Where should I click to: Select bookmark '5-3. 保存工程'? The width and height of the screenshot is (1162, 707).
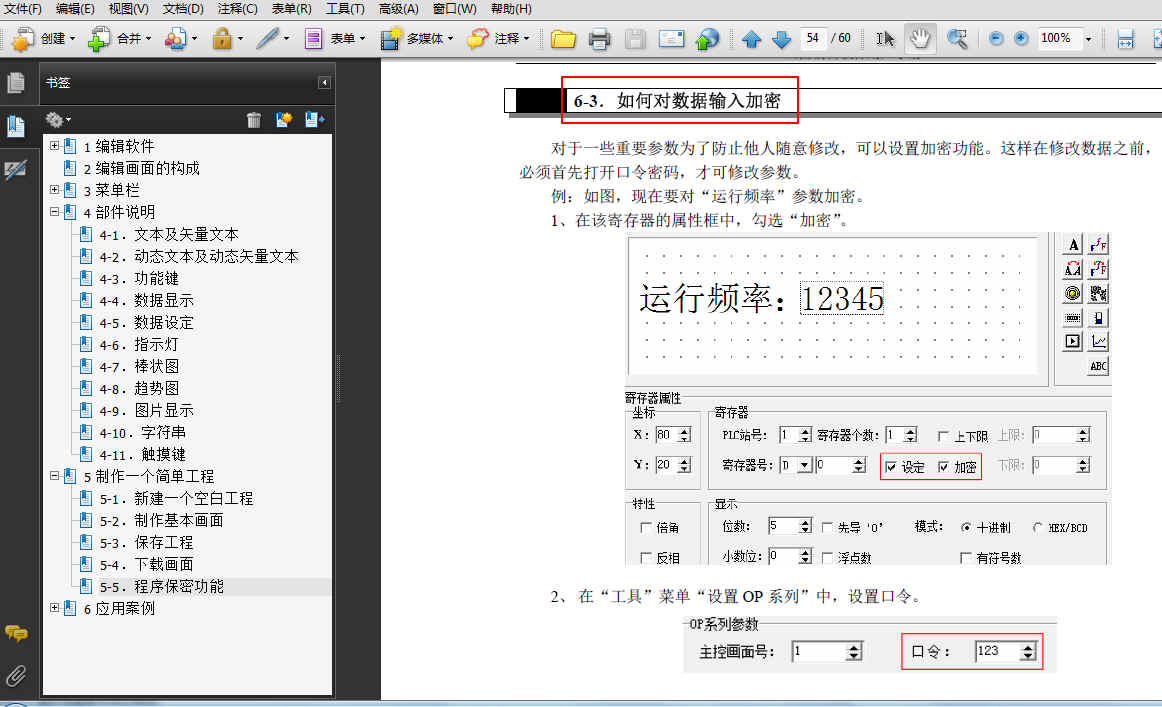click(146, 542)
